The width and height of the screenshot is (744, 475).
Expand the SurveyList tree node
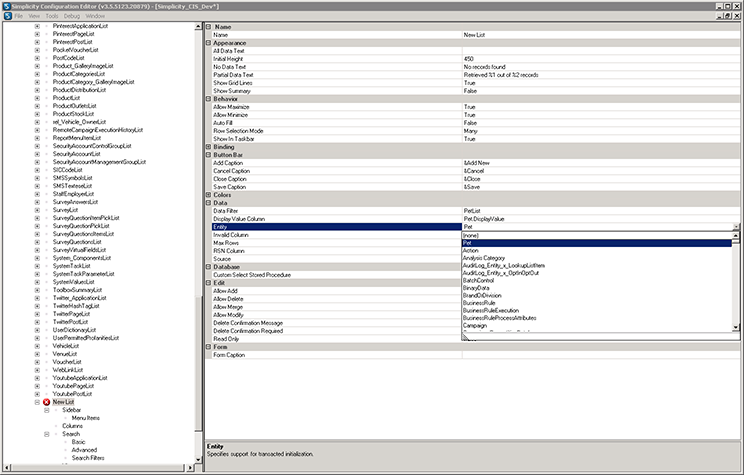[x=37, y=210]
